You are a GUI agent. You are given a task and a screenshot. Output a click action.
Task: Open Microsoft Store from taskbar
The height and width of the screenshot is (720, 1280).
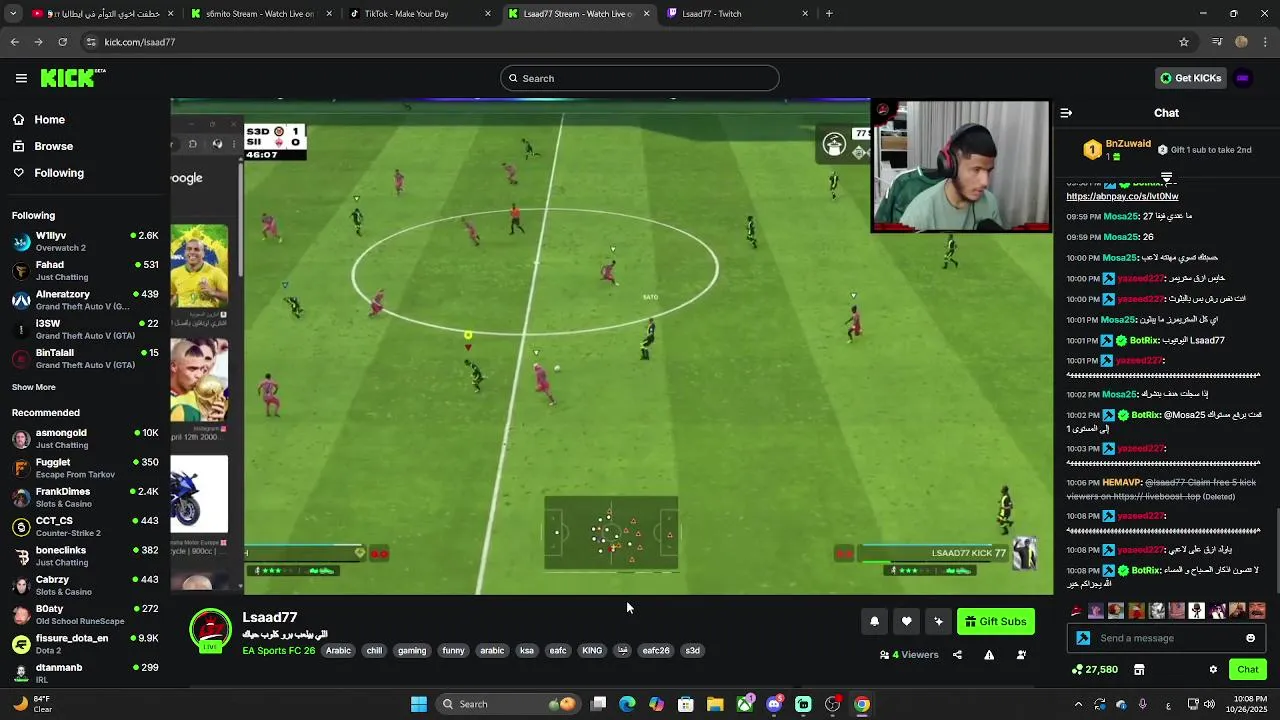click(x=686, y=704)
